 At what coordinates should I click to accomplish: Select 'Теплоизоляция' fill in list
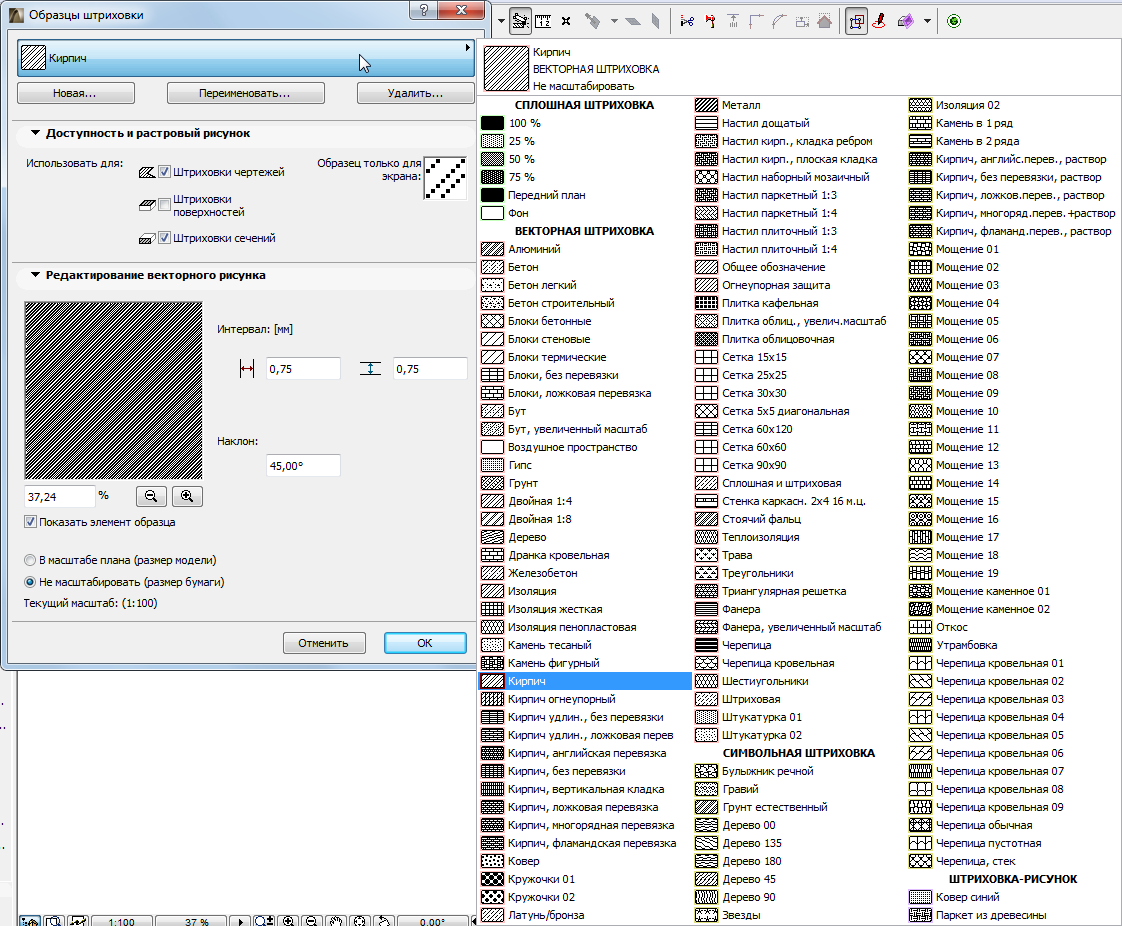[800, 537]
